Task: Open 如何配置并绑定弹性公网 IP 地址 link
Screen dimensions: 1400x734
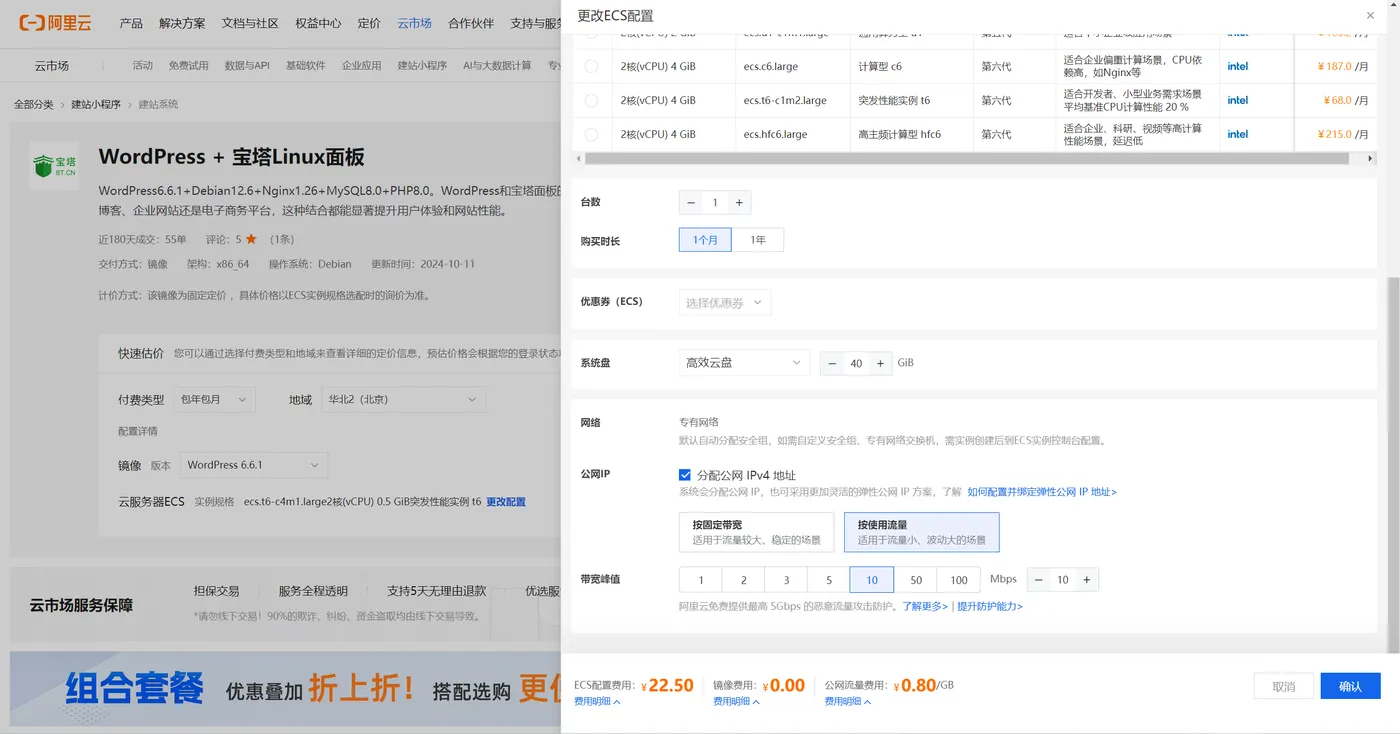Action: (x=1042, y=492)
